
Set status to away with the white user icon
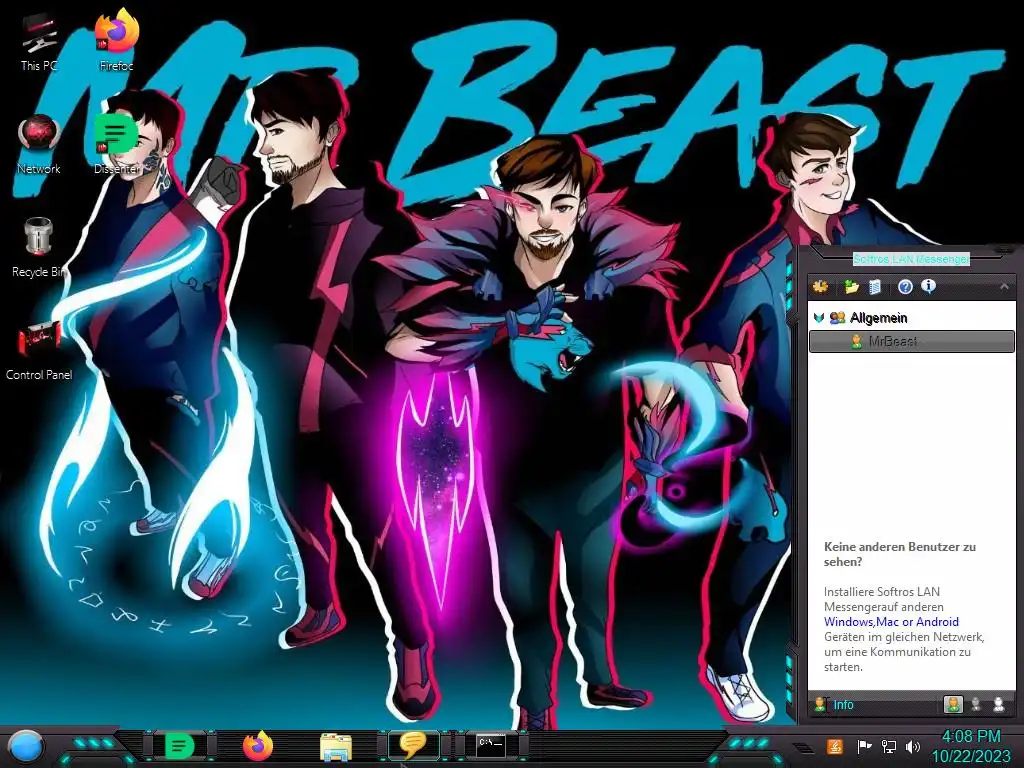(999, 704)
